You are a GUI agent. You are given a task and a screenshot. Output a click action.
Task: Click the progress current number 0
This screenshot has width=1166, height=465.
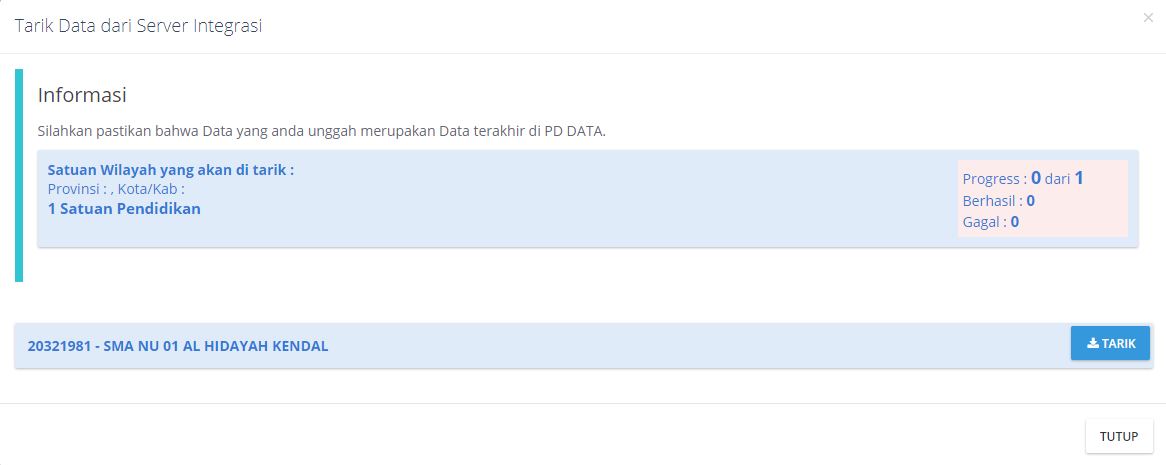(1036, 178)
